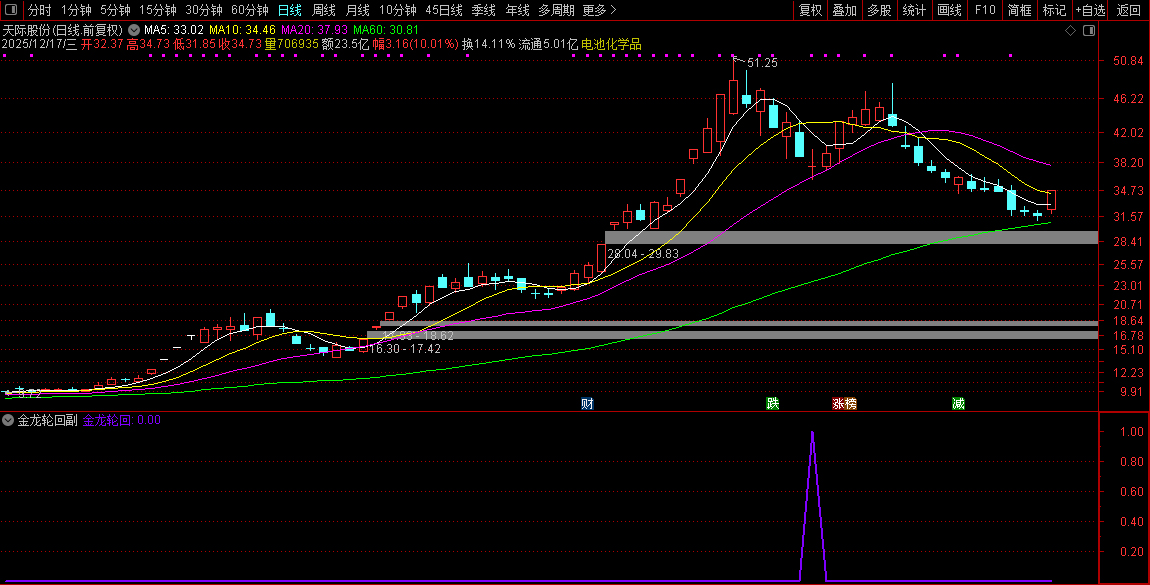
Task: Click the 简框 button
Action: click(1019, 10)
